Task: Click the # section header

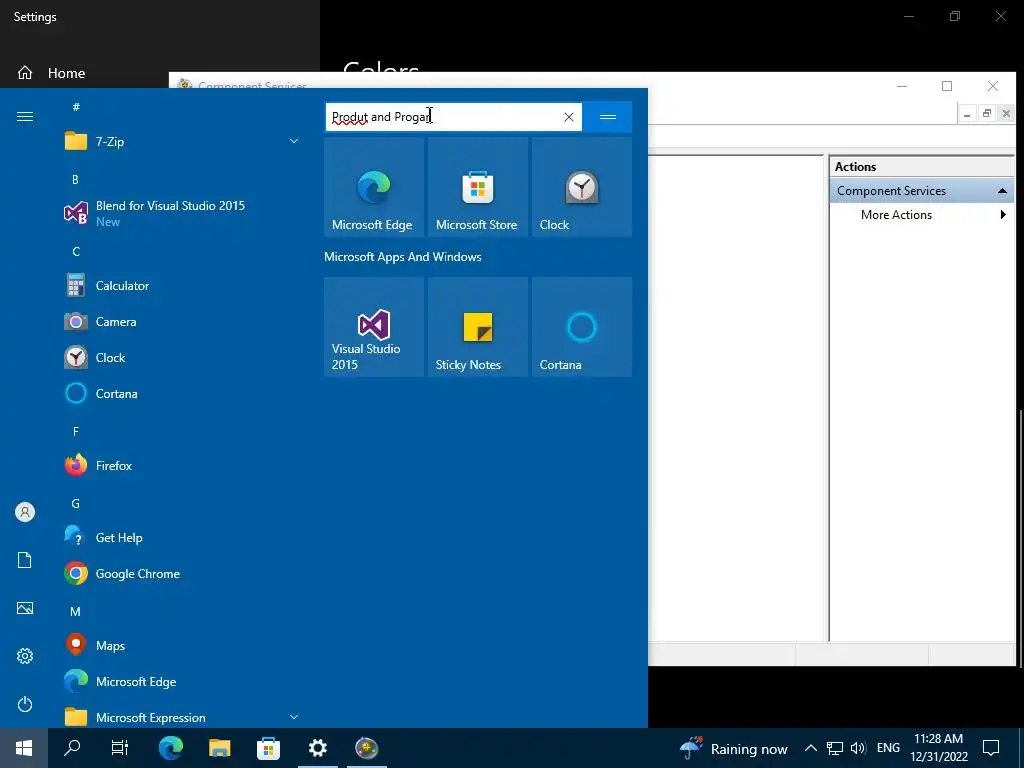Action: click(x=76, y=106)
